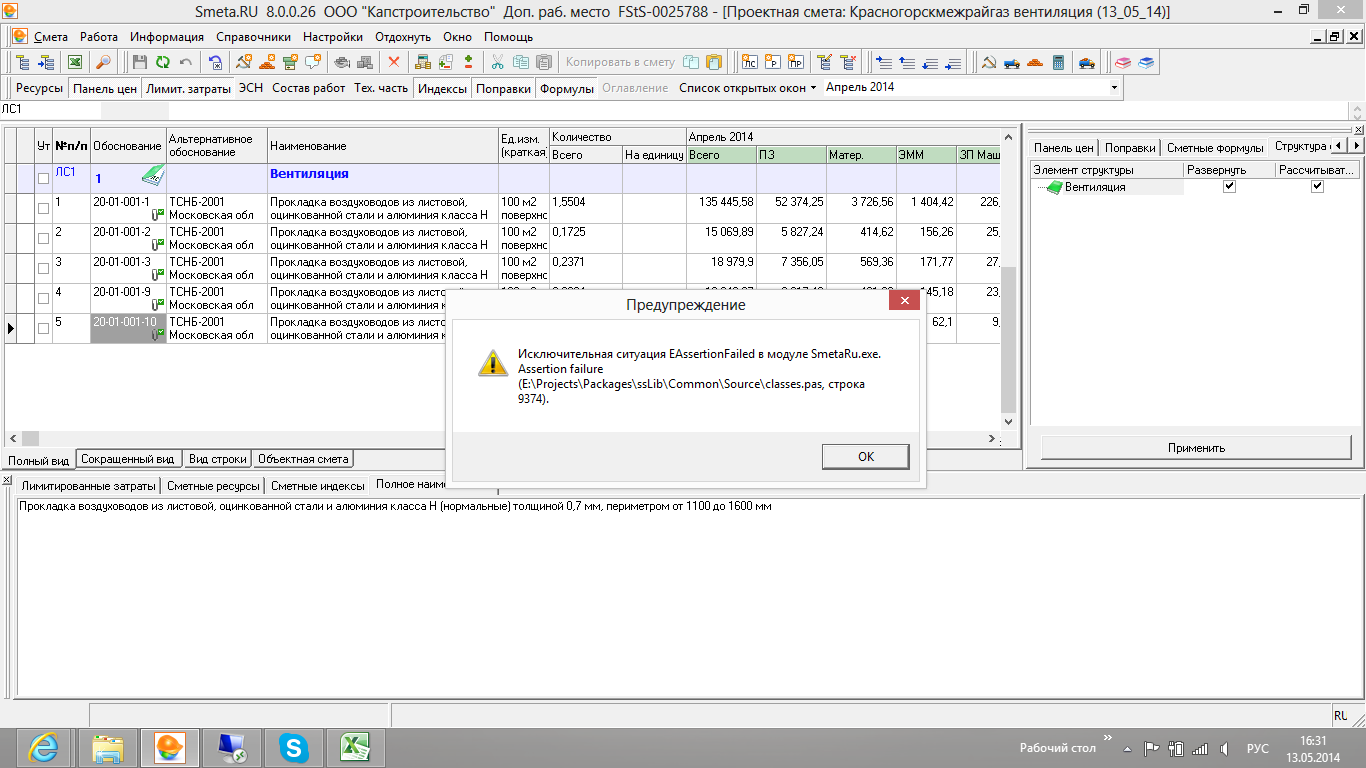Switch to the Сметные ресурсы bottom tab
Viewport: 1366px width, 768px height.
pos(213,485)
